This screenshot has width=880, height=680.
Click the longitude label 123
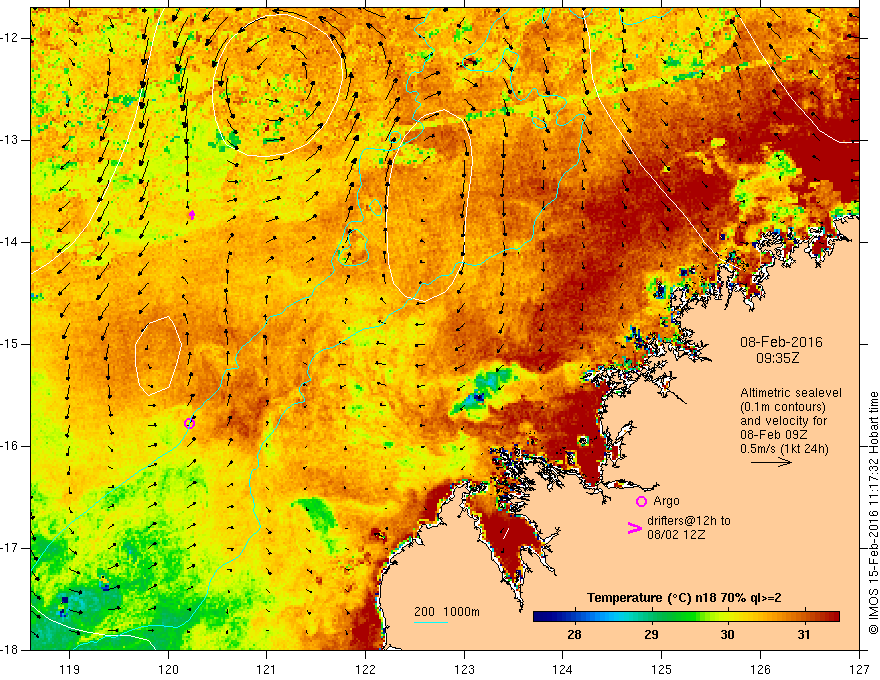pos(464,669)
